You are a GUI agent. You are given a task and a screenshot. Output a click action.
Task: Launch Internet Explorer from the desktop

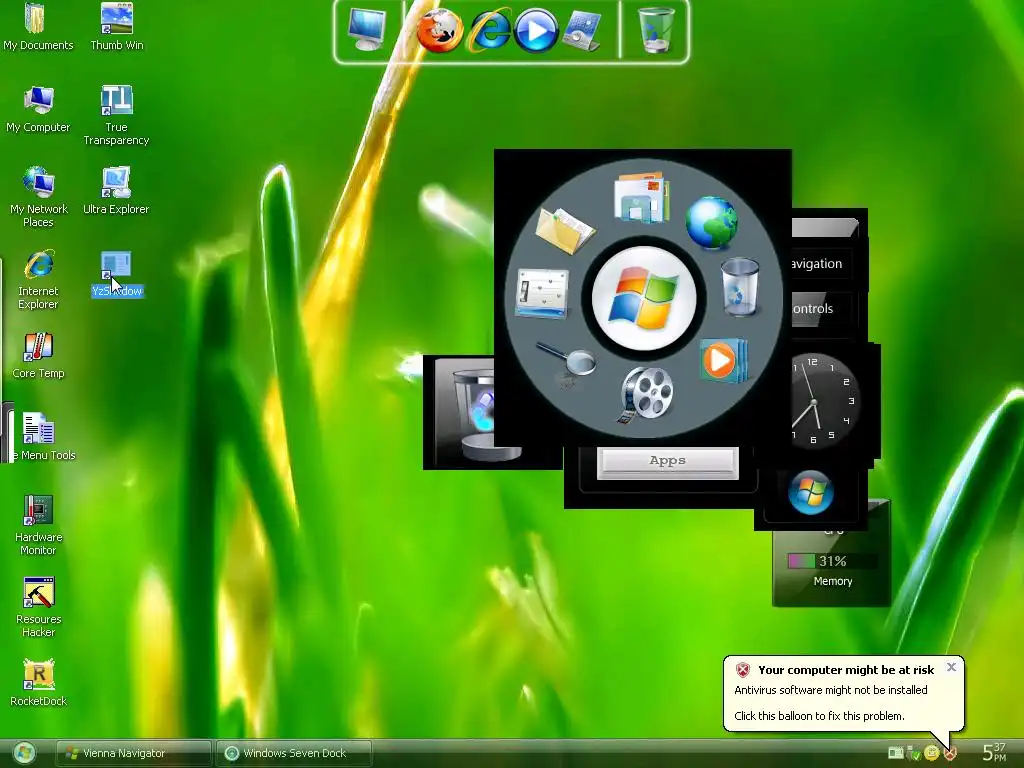point(39,280)
